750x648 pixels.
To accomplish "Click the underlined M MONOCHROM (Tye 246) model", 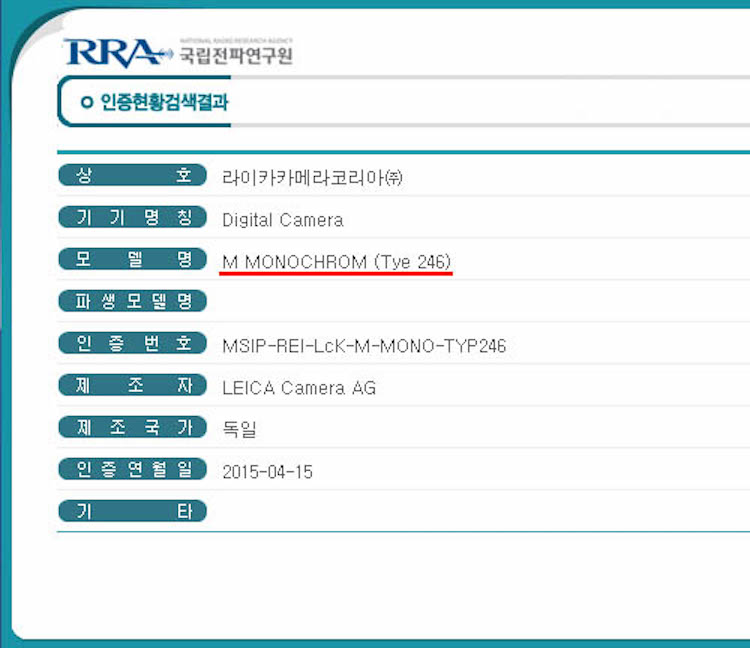I will (336, 262).
